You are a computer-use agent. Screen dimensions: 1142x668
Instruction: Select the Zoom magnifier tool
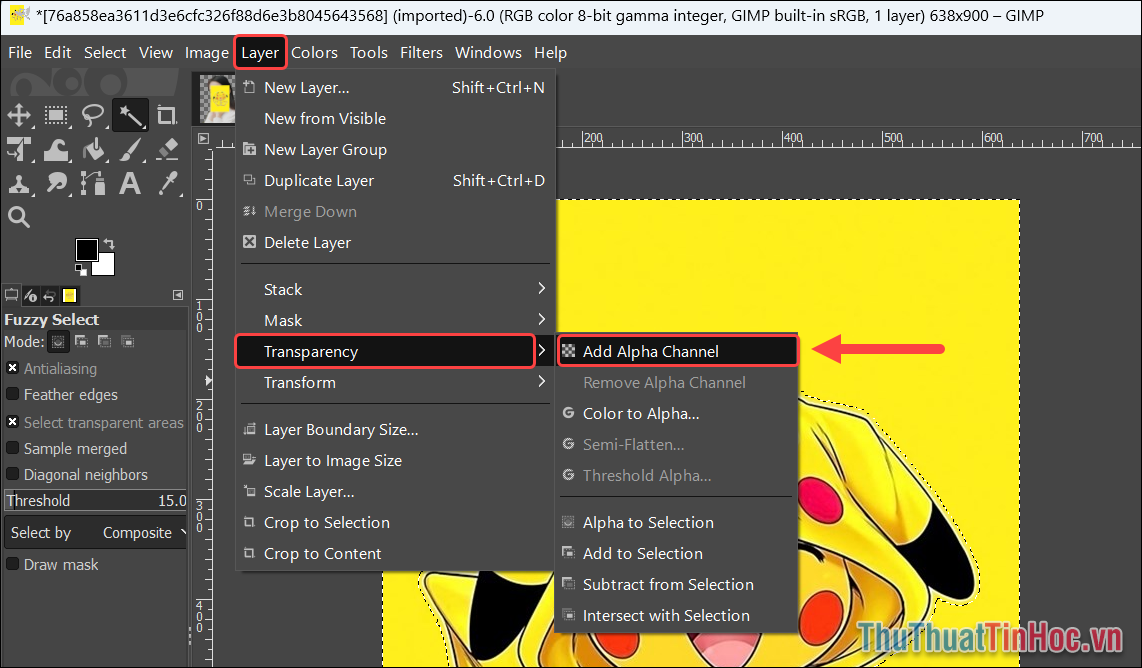pyautogui.click(x=19, y=216)
